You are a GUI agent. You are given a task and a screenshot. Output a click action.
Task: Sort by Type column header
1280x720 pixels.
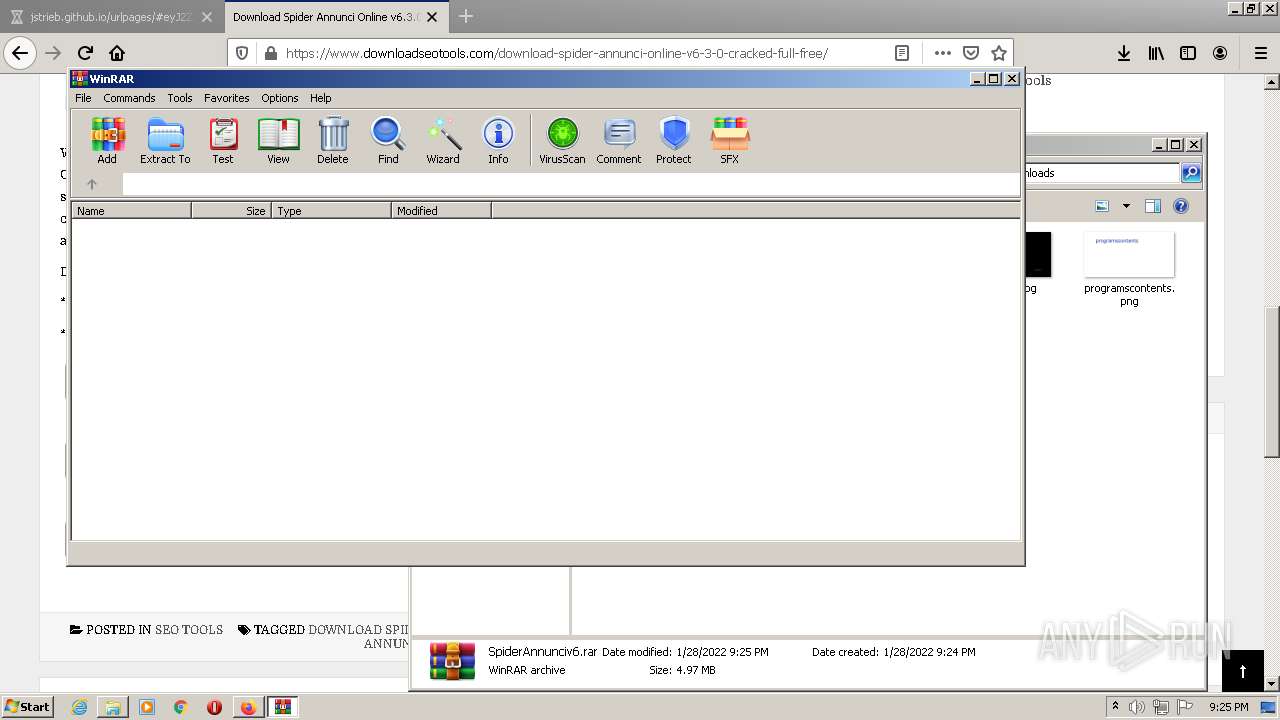(x=331, y=211)
